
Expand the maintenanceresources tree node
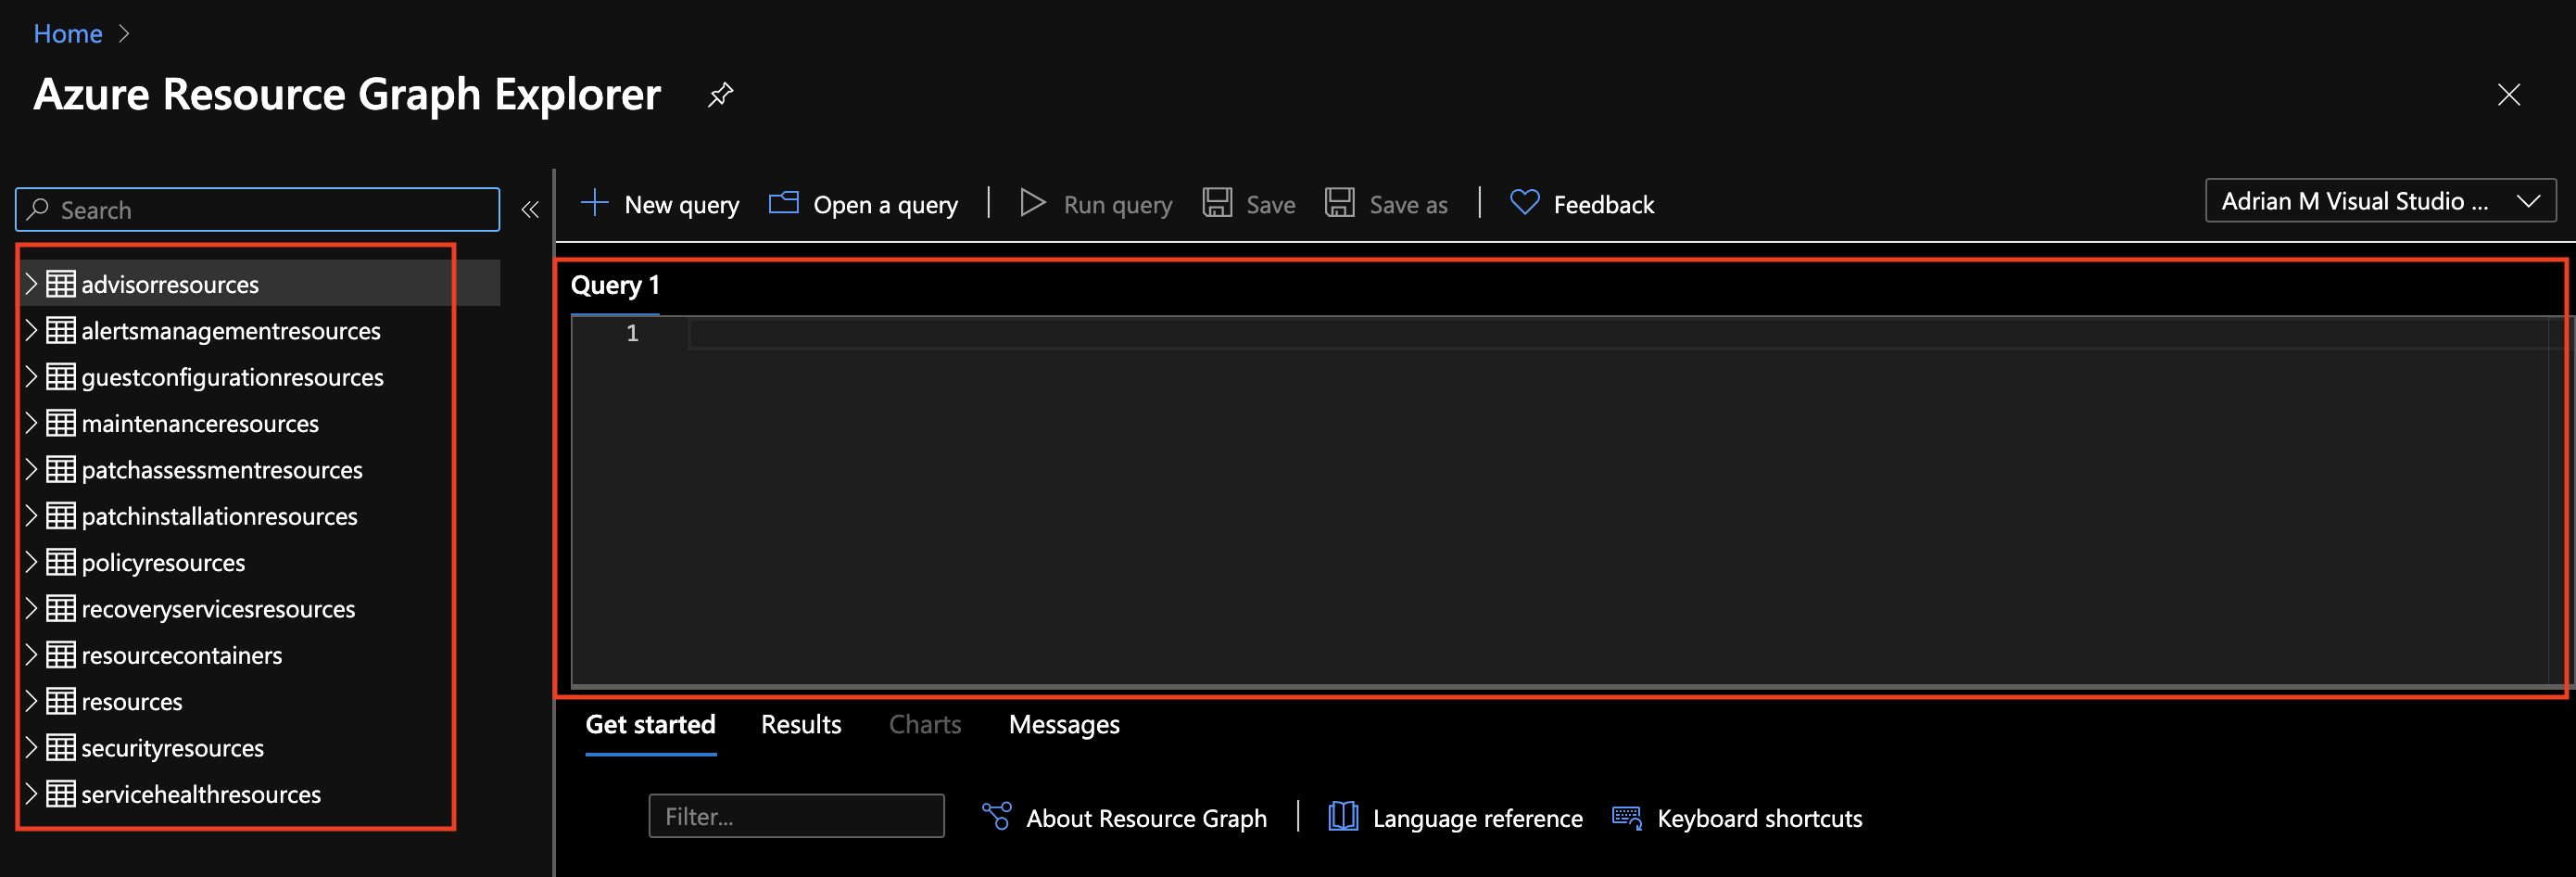click(31, 423)
